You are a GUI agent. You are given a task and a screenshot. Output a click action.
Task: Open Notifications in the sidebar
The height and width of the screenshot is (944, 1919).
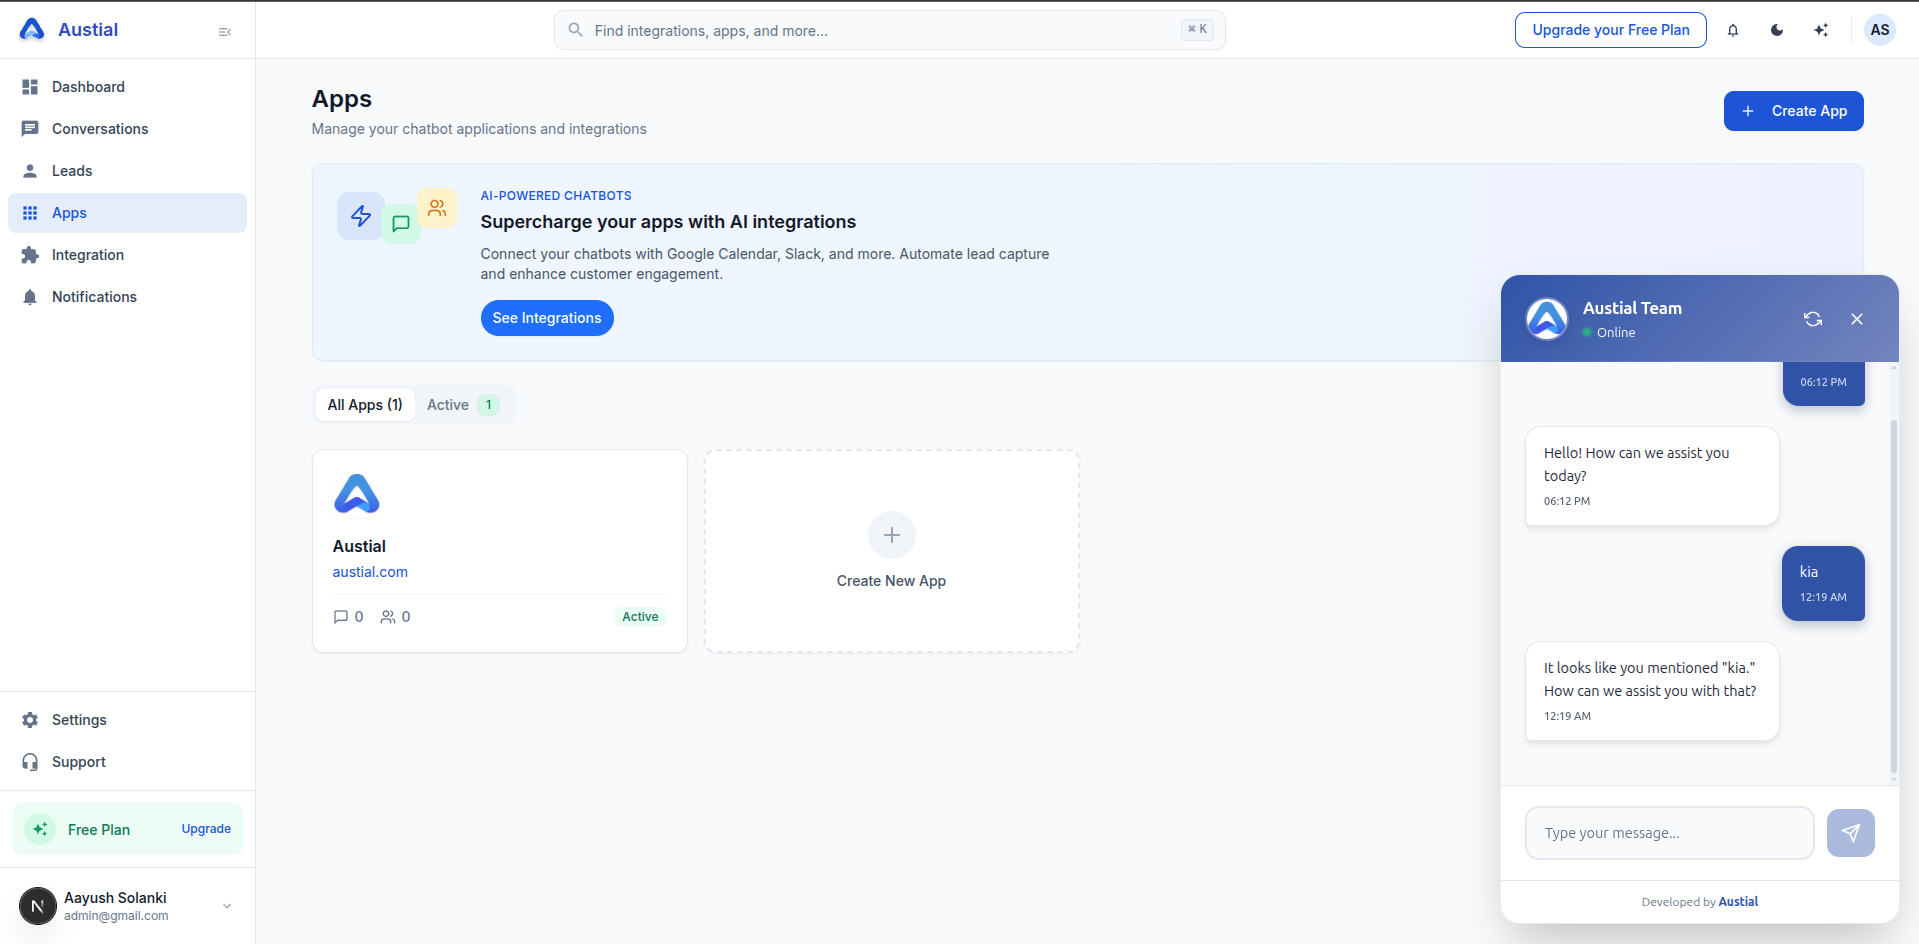[127, 297]
